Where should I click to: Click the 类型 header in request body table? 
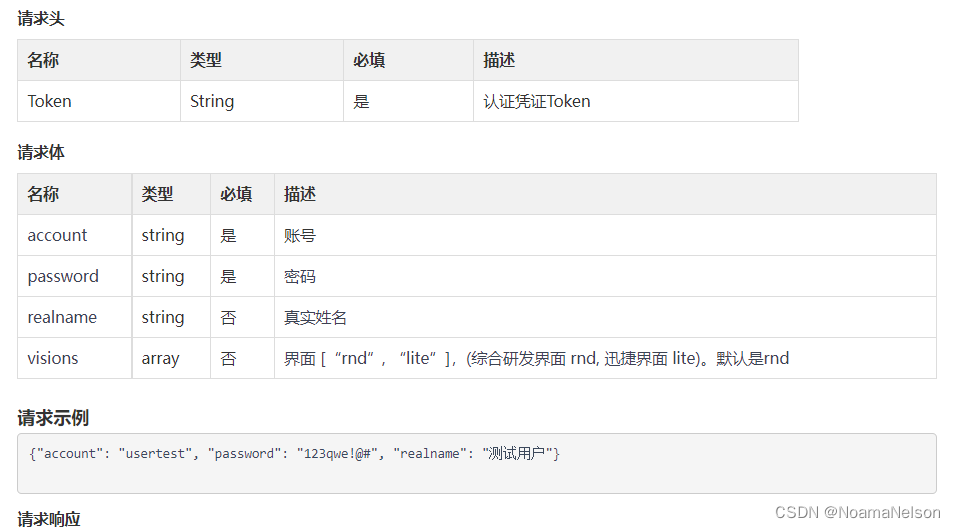pos(171,194)
